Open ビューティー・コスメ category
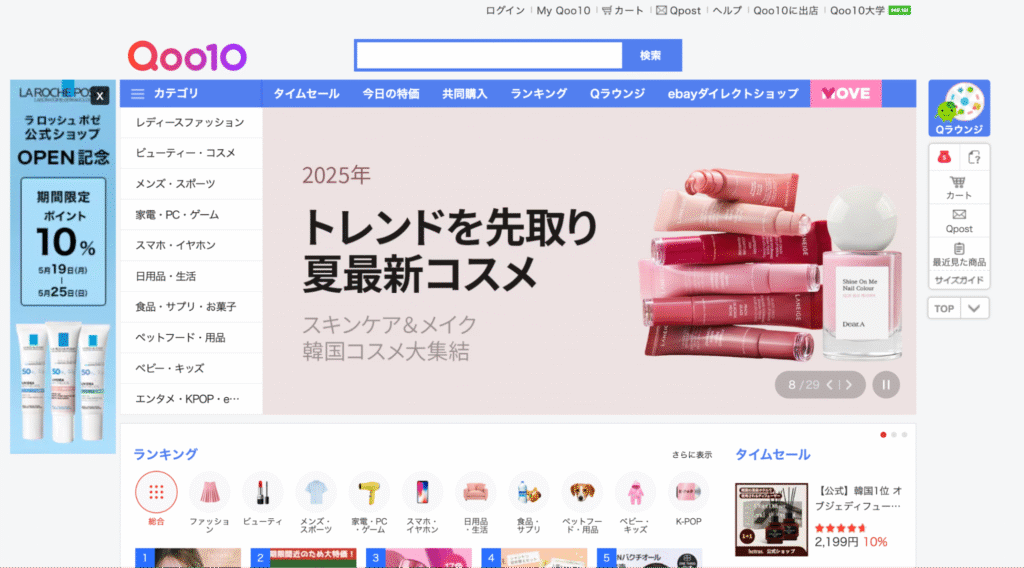This screenshot has width=1024, height=568. click(185, 153)
